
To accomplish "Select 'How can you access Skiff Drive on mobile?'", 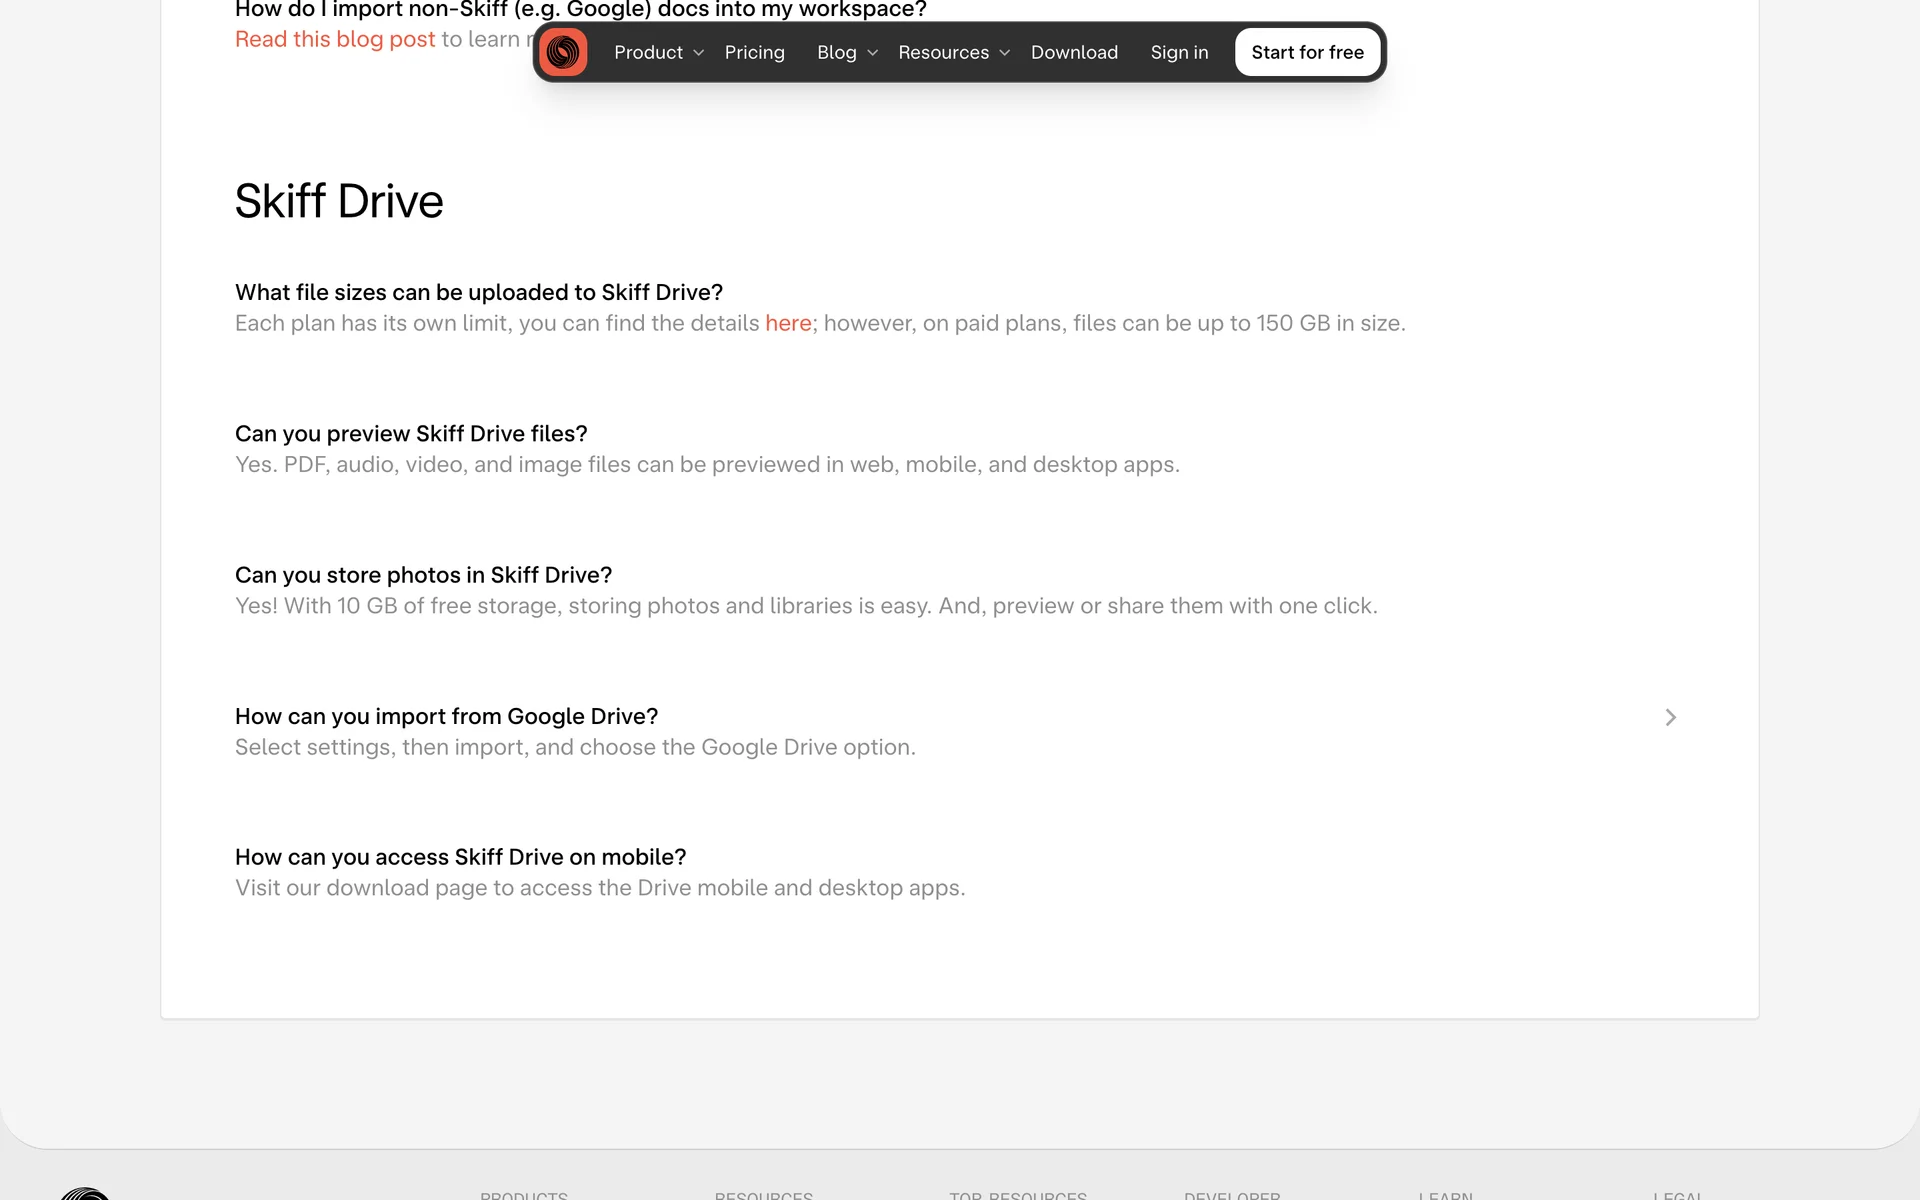I will [x=460, y=857].
